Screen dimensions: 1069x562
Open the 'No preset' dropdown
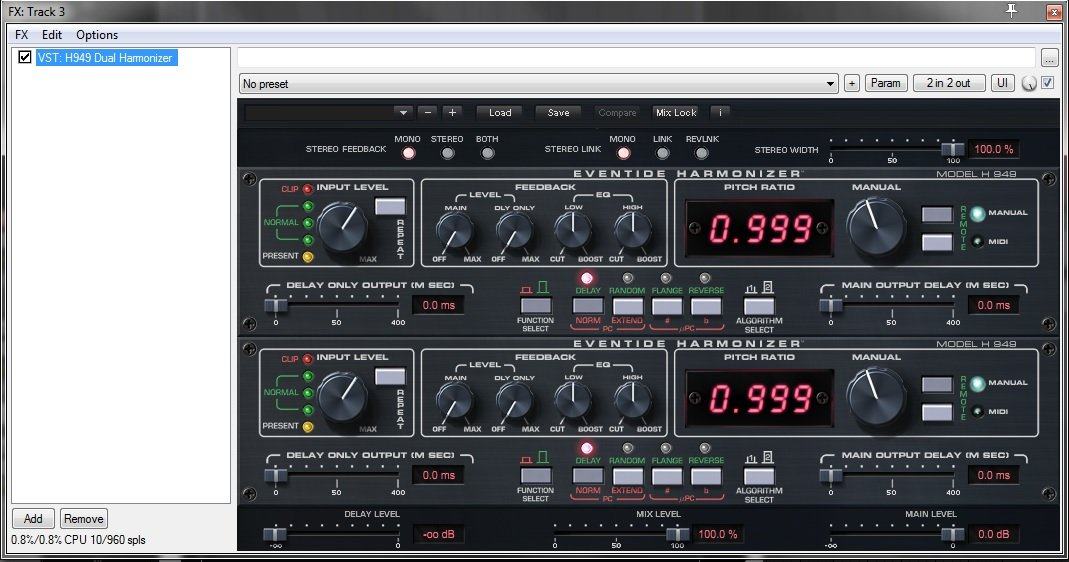point(538,84)
